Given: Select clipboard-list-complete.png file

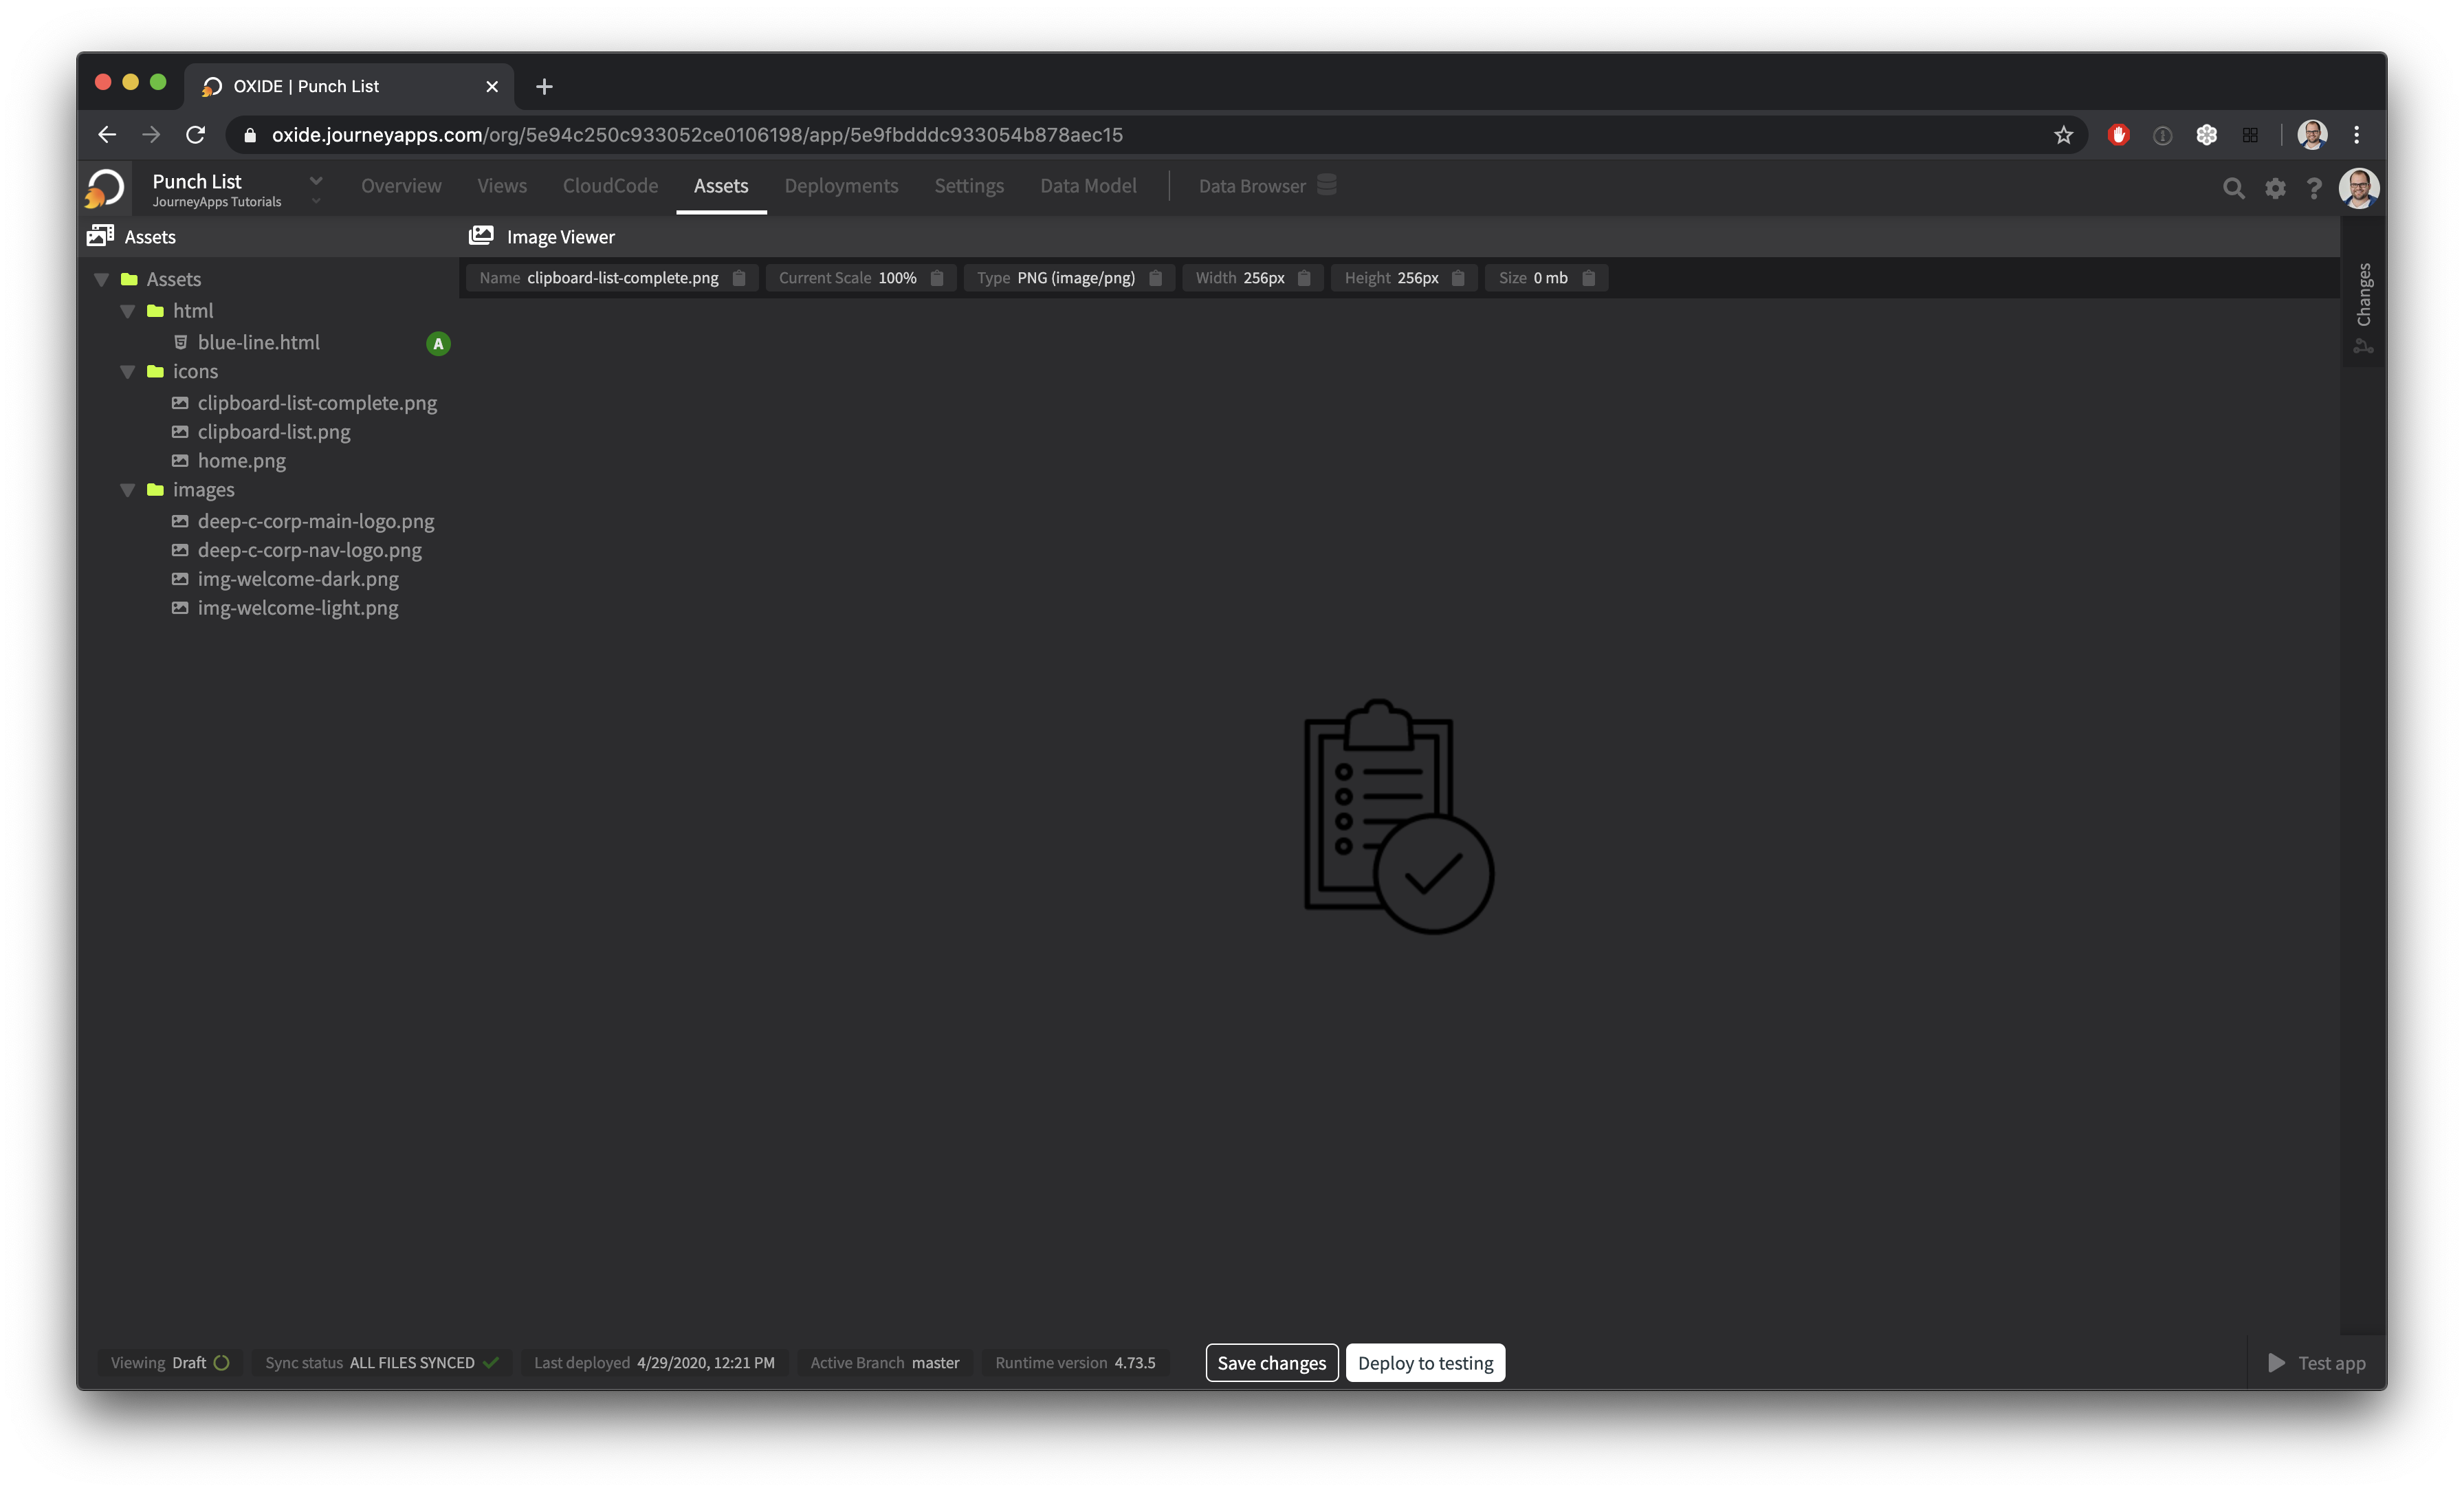Looking at the screenshot, I should point(317,403).
